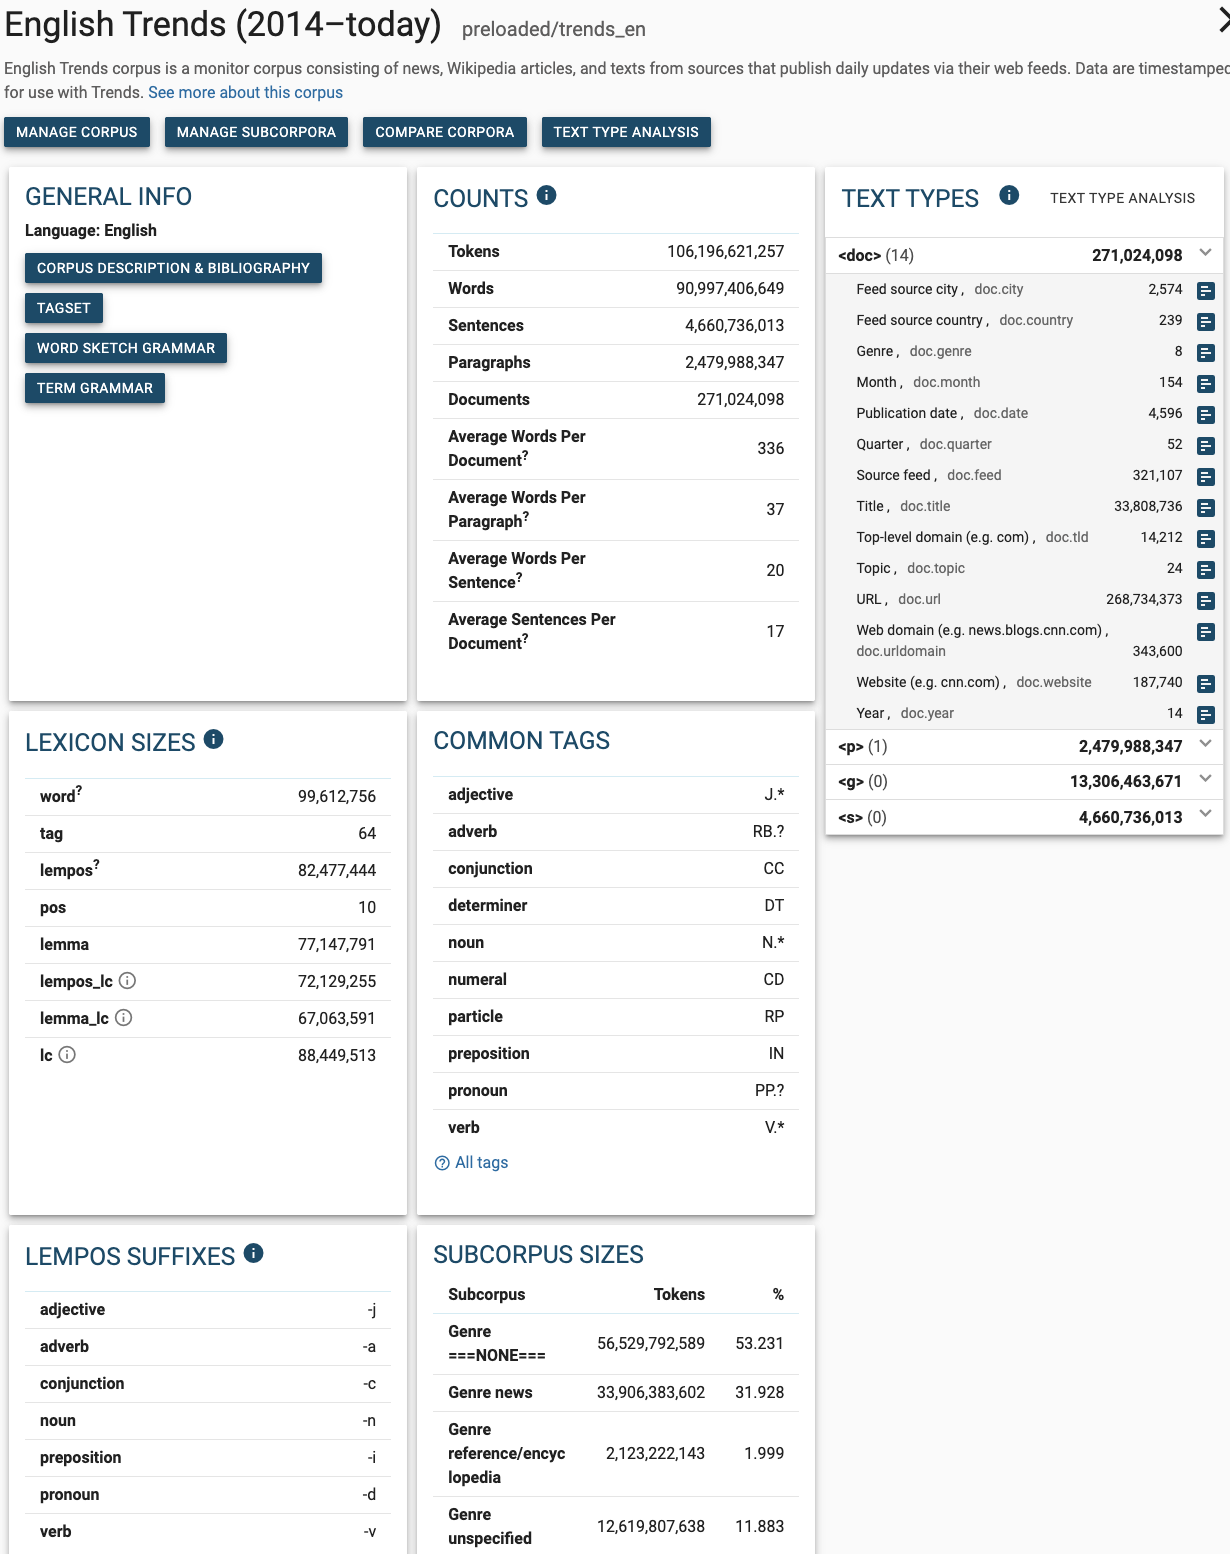Screen dimensions: 1230x1554
Task: Click the info icon next to COUNTS
Action: pos(546,195)
